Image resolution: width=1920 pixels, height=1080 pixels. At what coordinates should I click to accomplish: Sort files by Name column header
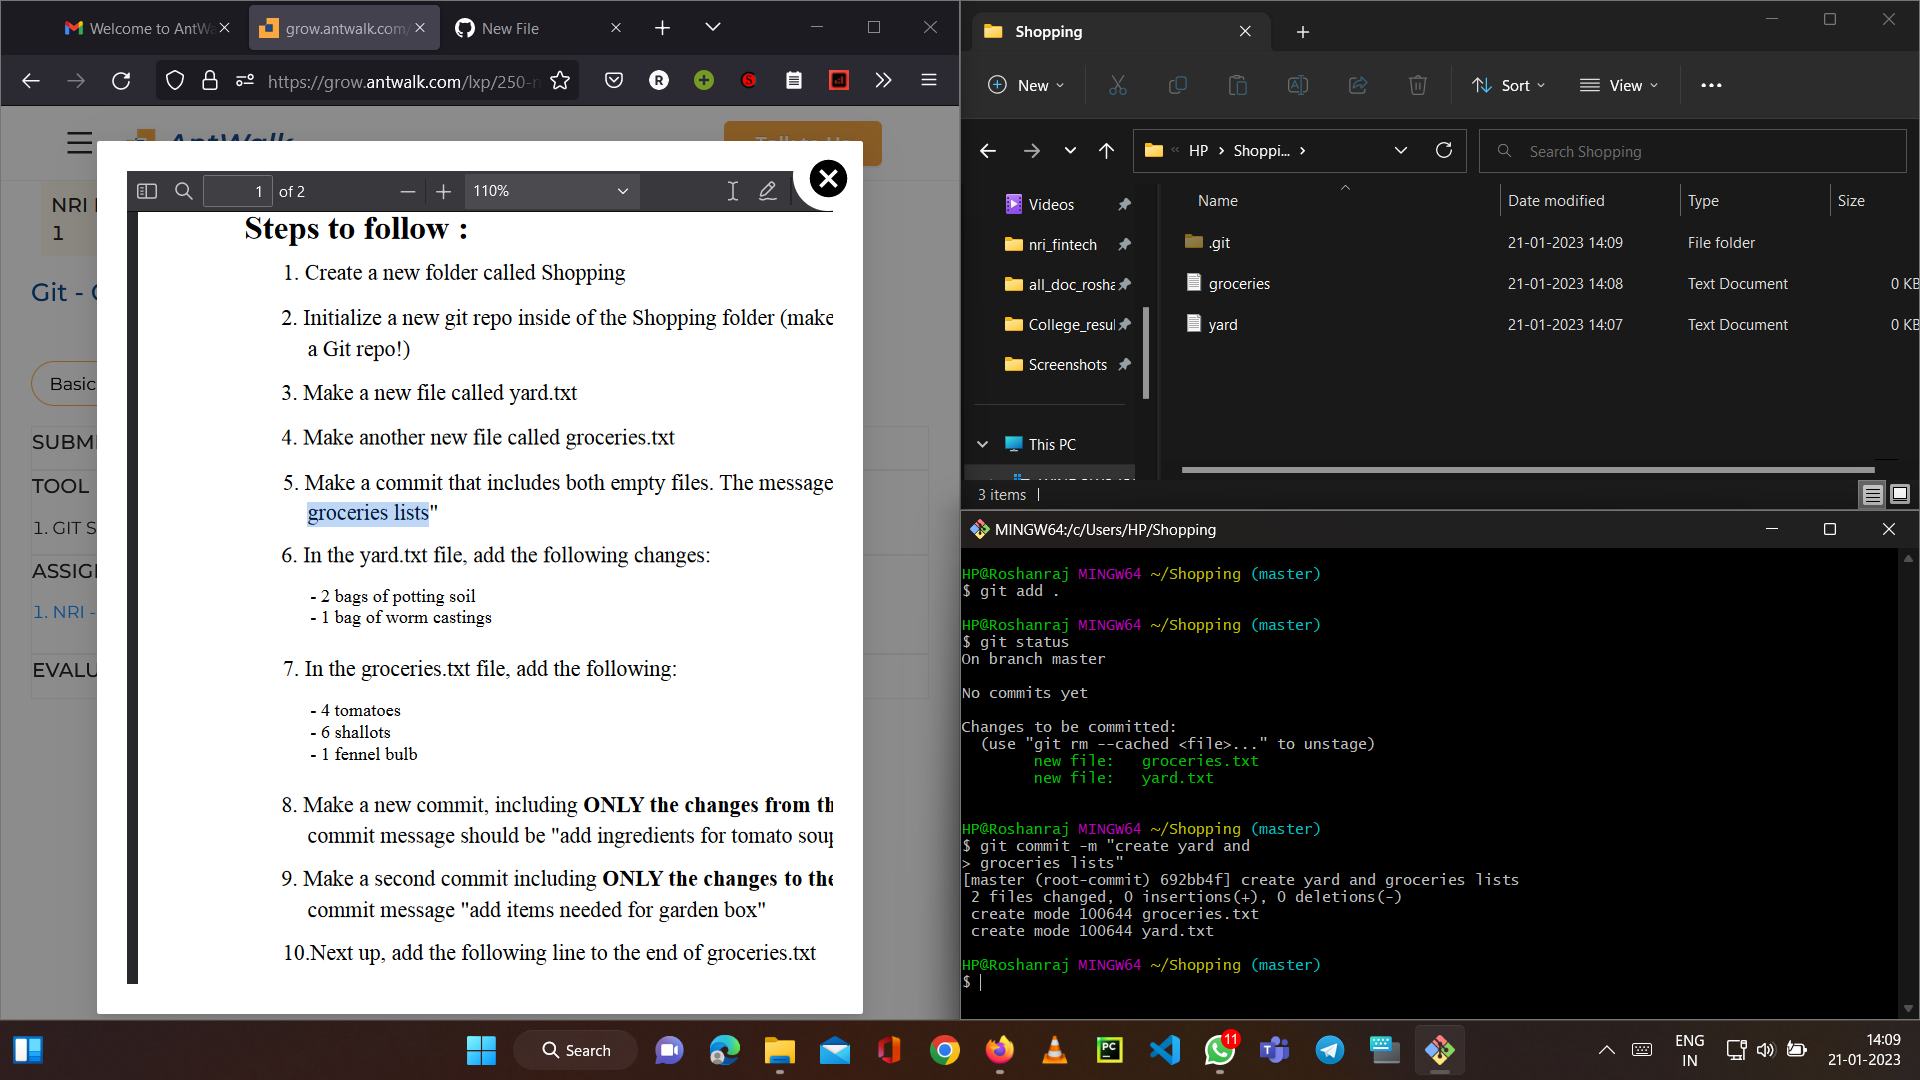(x=1218, y=201)
